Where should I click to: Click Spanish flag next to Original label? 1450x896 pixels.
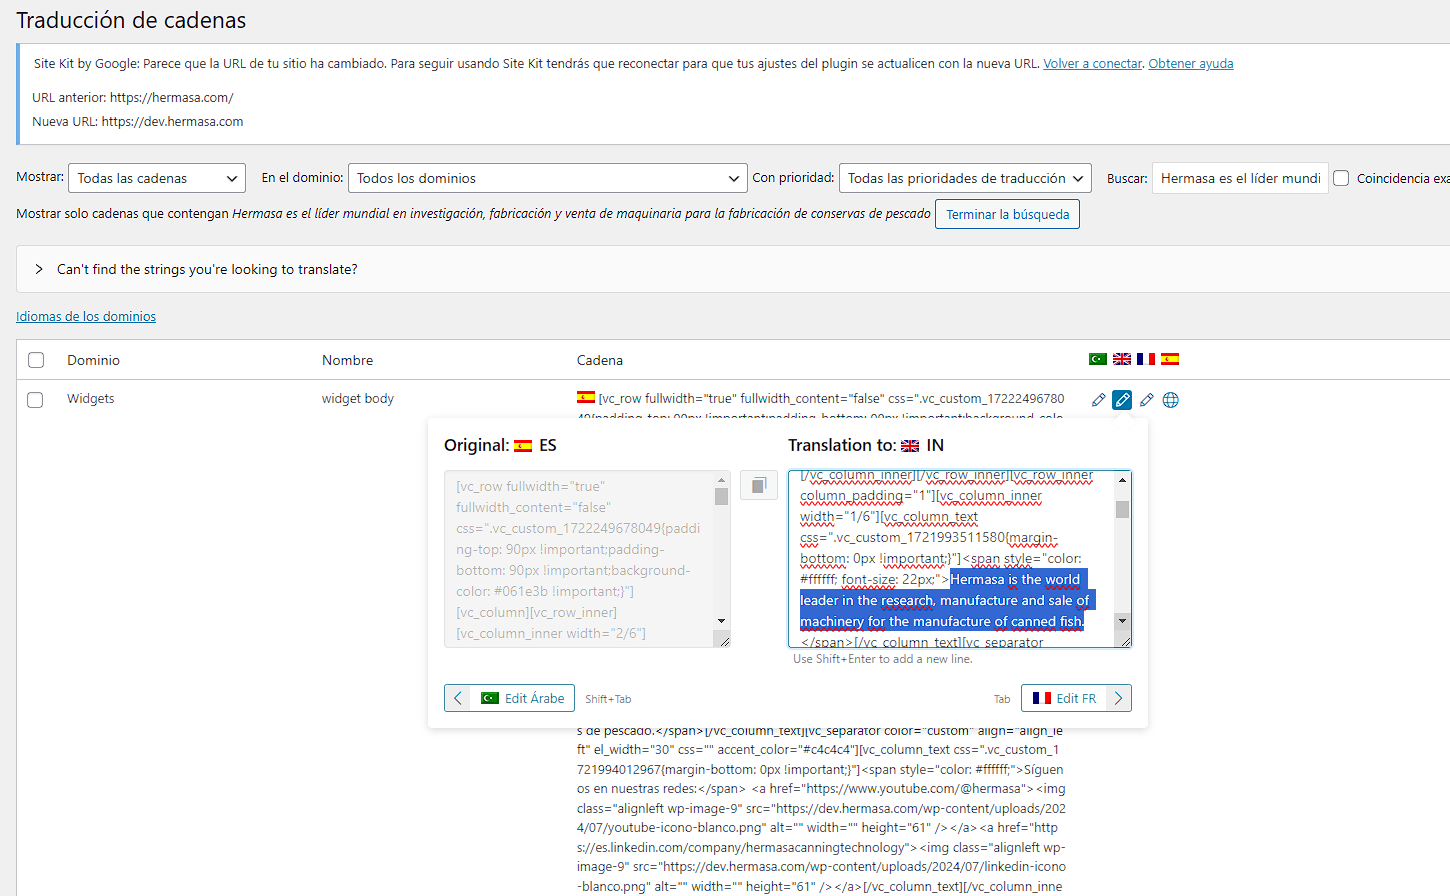[523, 446]
